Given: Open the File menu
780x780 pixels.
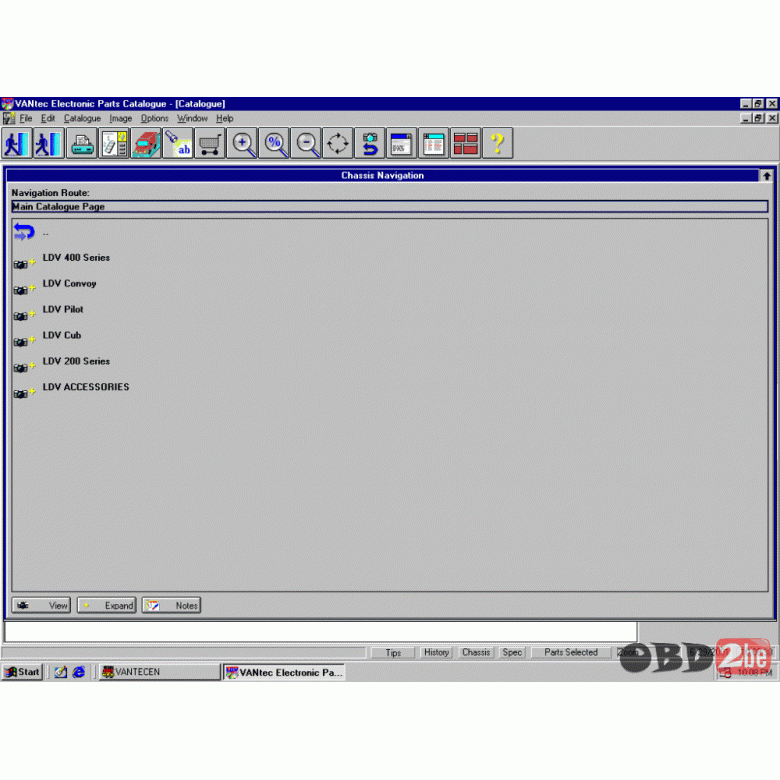Looking at the screenshot, I should pos(26,118).
